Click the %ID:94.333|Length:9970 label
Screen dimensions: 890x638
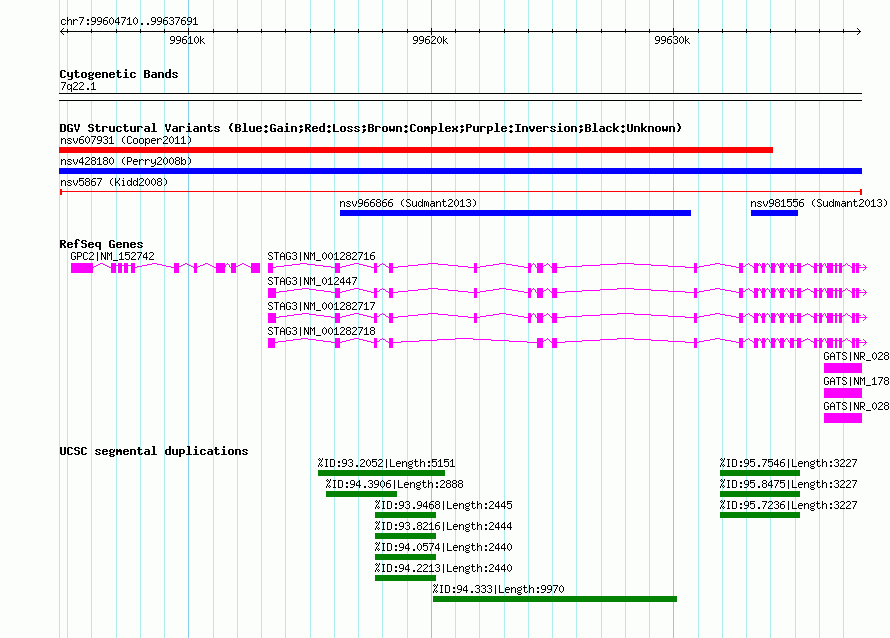pyautogui.click(x=498, y=589)
